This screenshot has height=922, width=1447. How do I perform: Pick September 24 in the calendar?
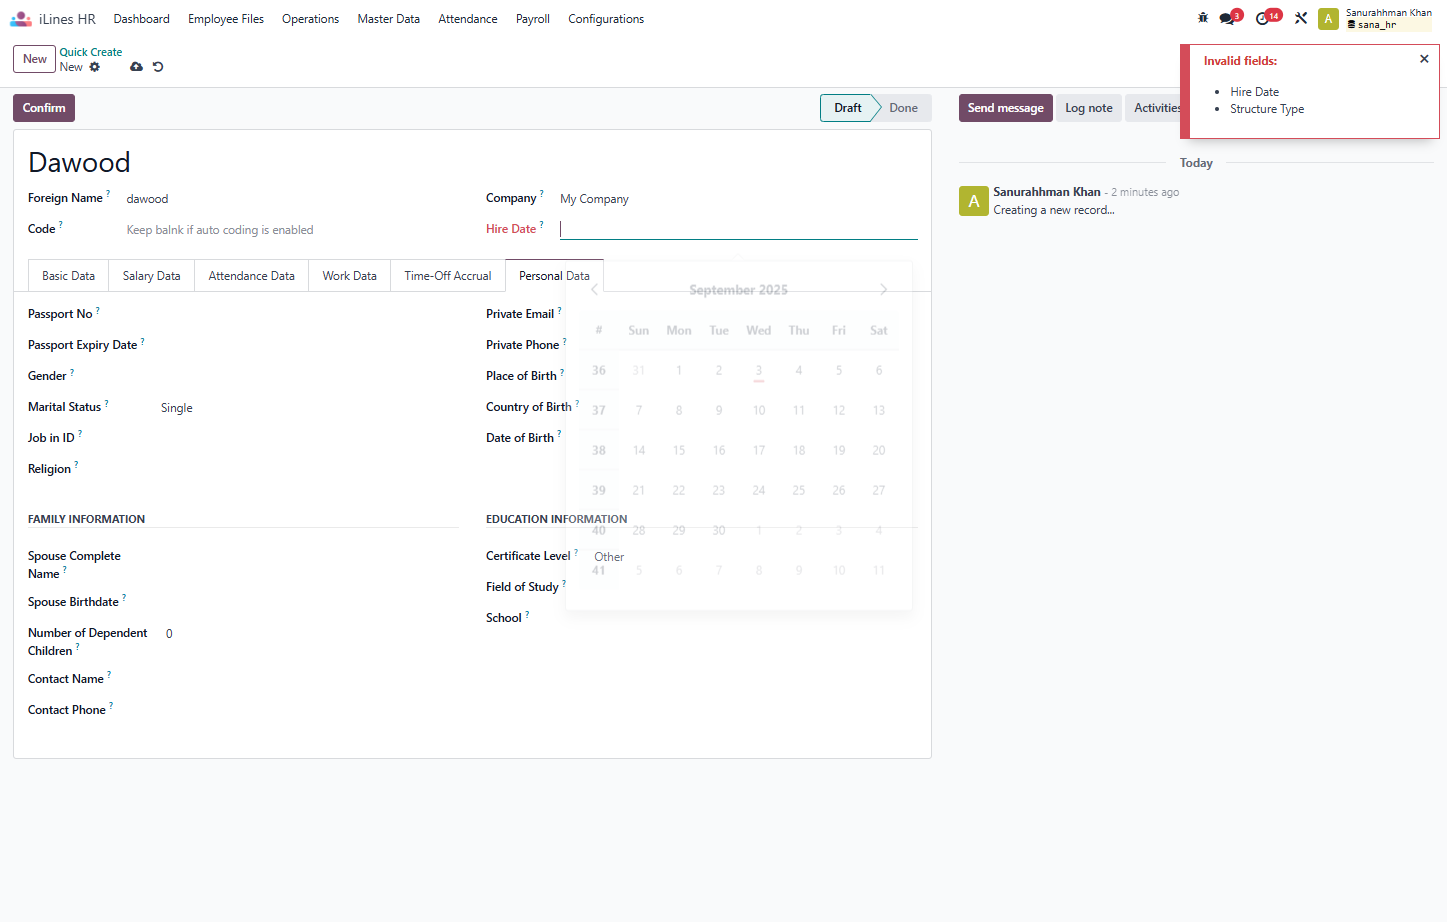(x=759, y=491)
